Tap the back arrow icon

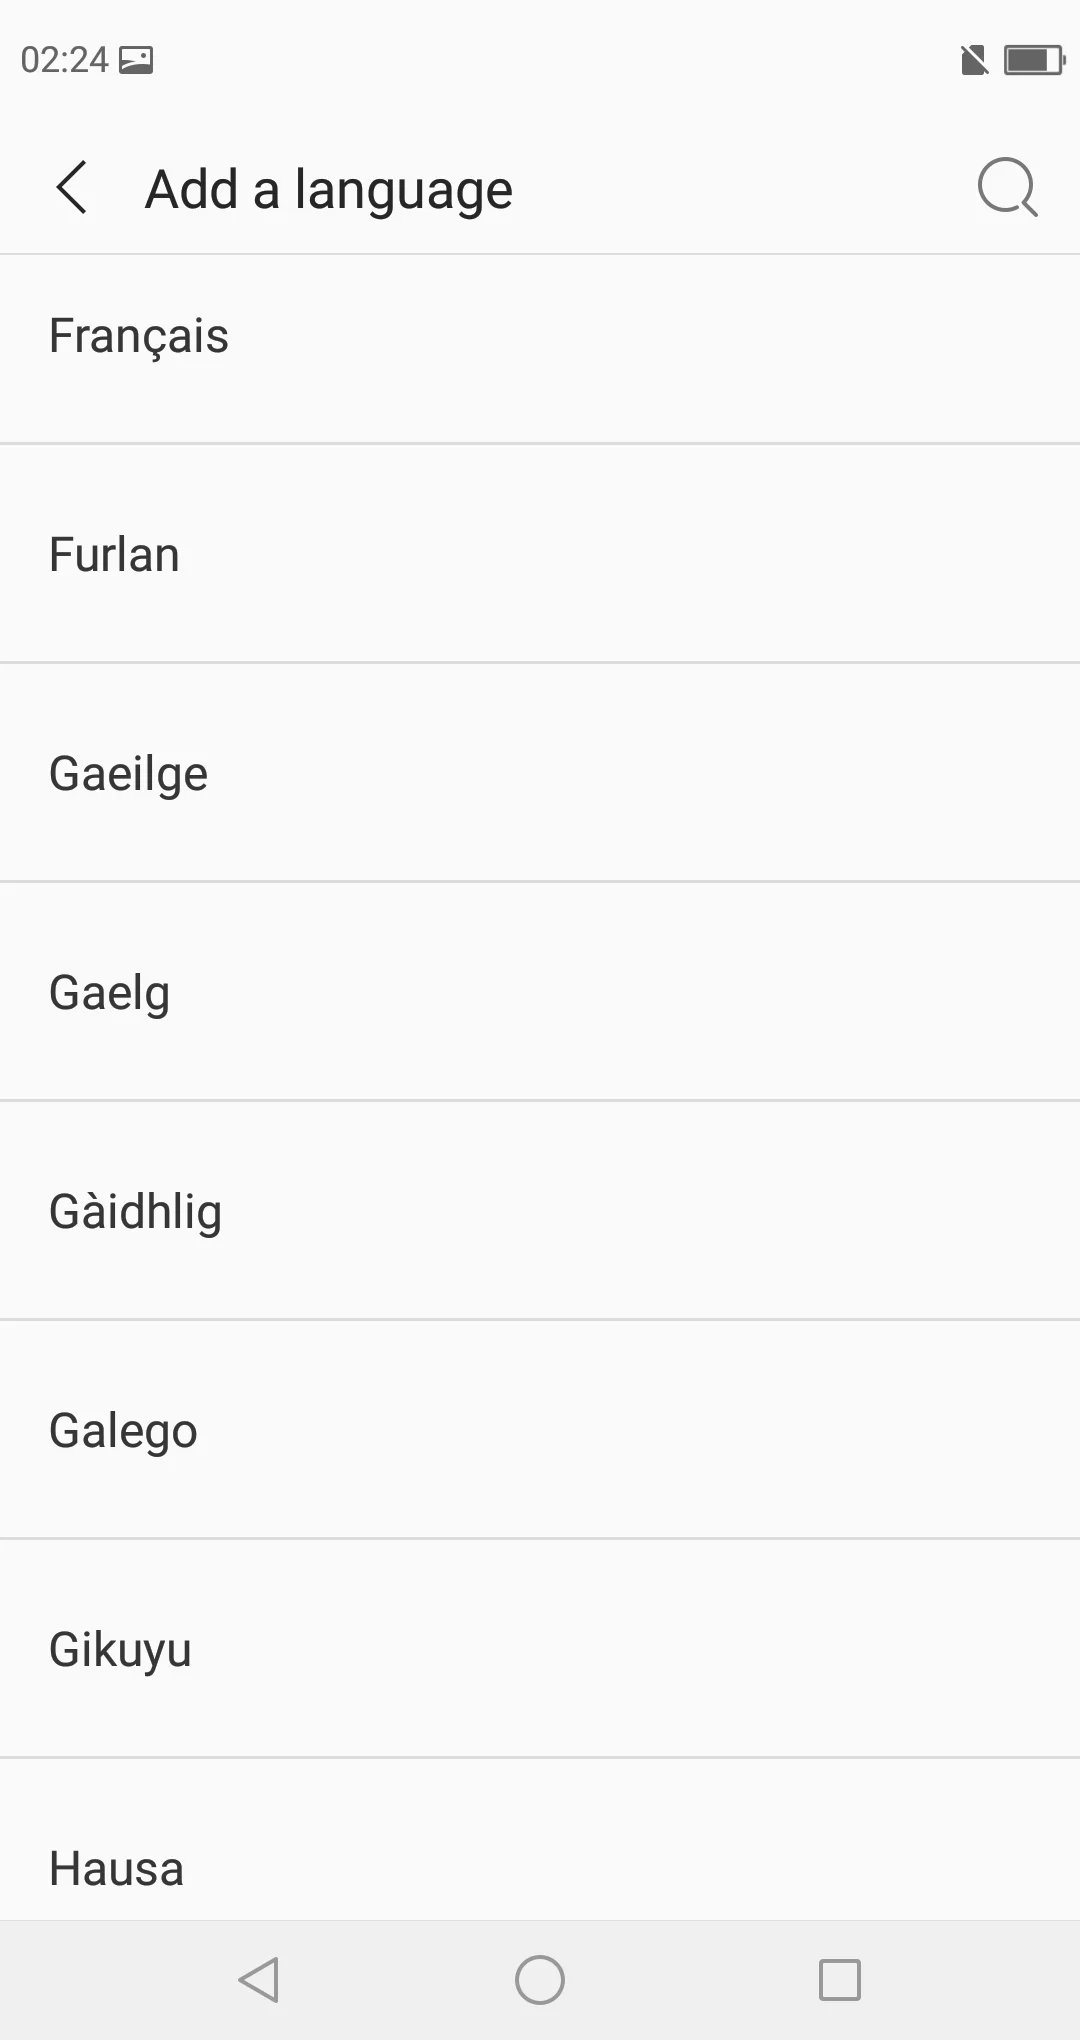[72, 188]
